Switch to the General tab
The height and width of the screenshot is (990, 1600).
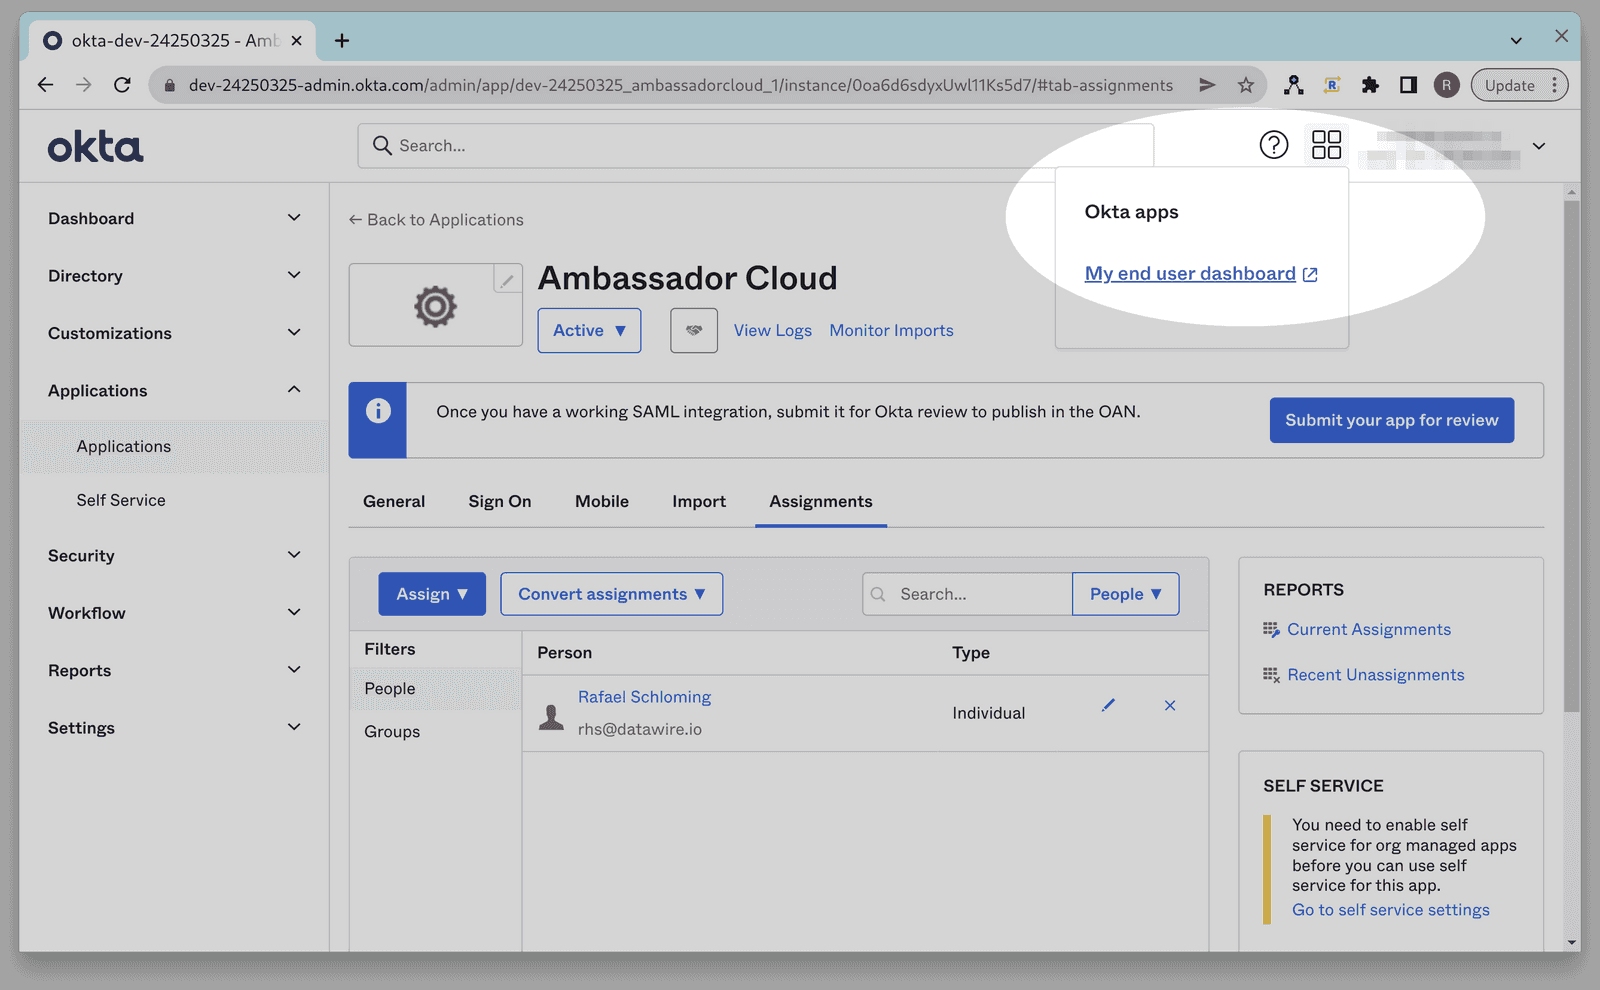click(394, 501)
